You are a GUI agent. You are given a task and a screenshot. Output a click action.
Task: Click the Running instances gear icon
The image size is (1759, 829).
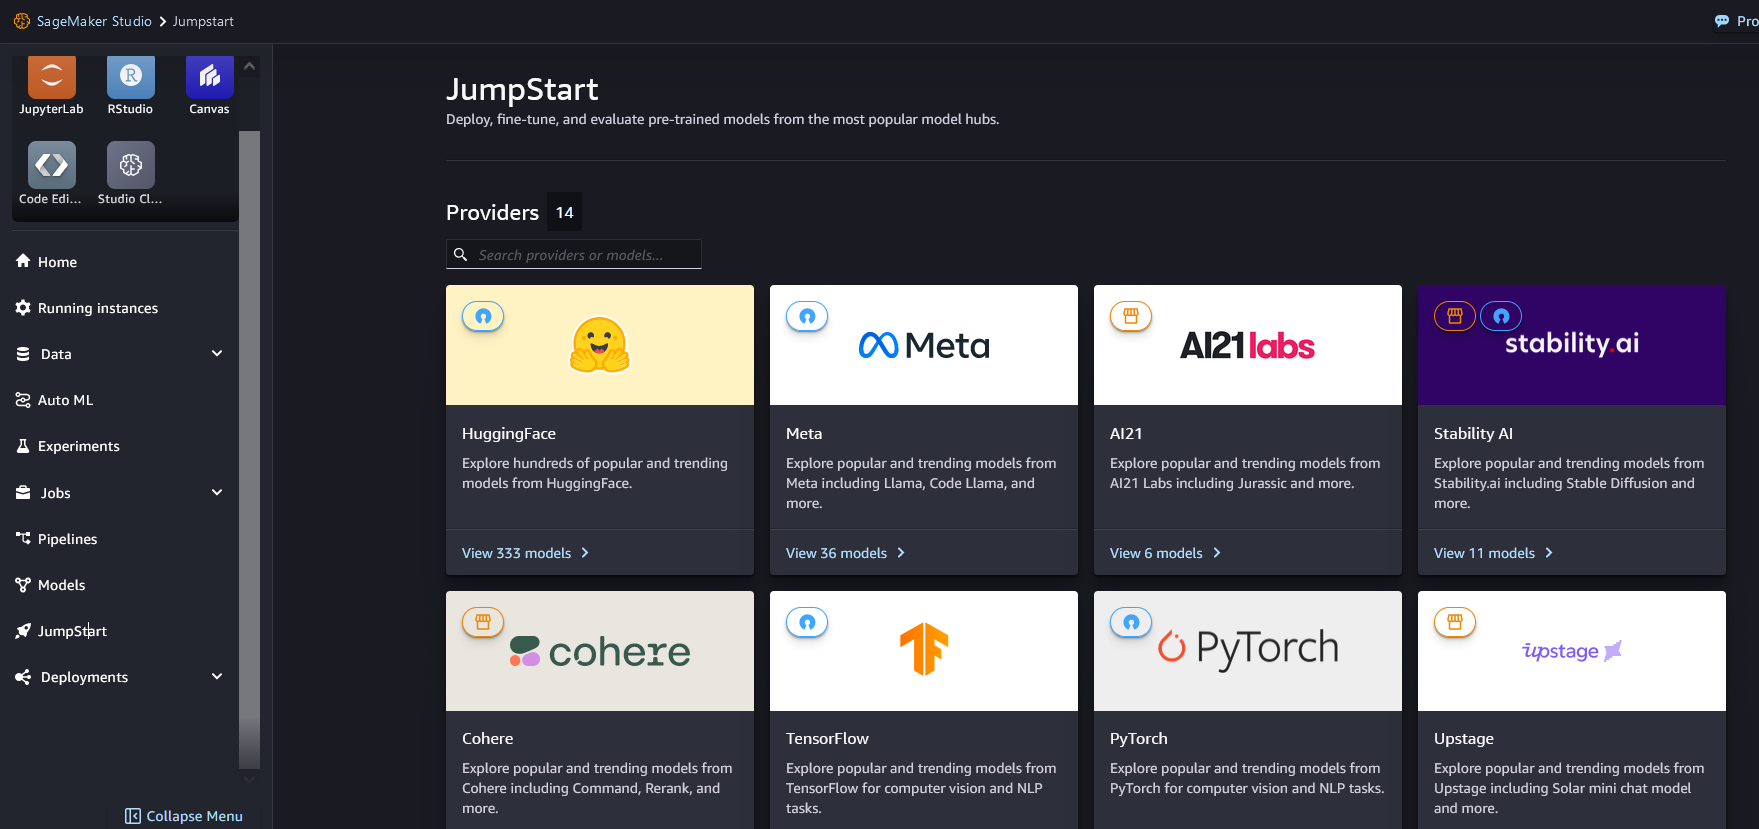pos(23,308)
